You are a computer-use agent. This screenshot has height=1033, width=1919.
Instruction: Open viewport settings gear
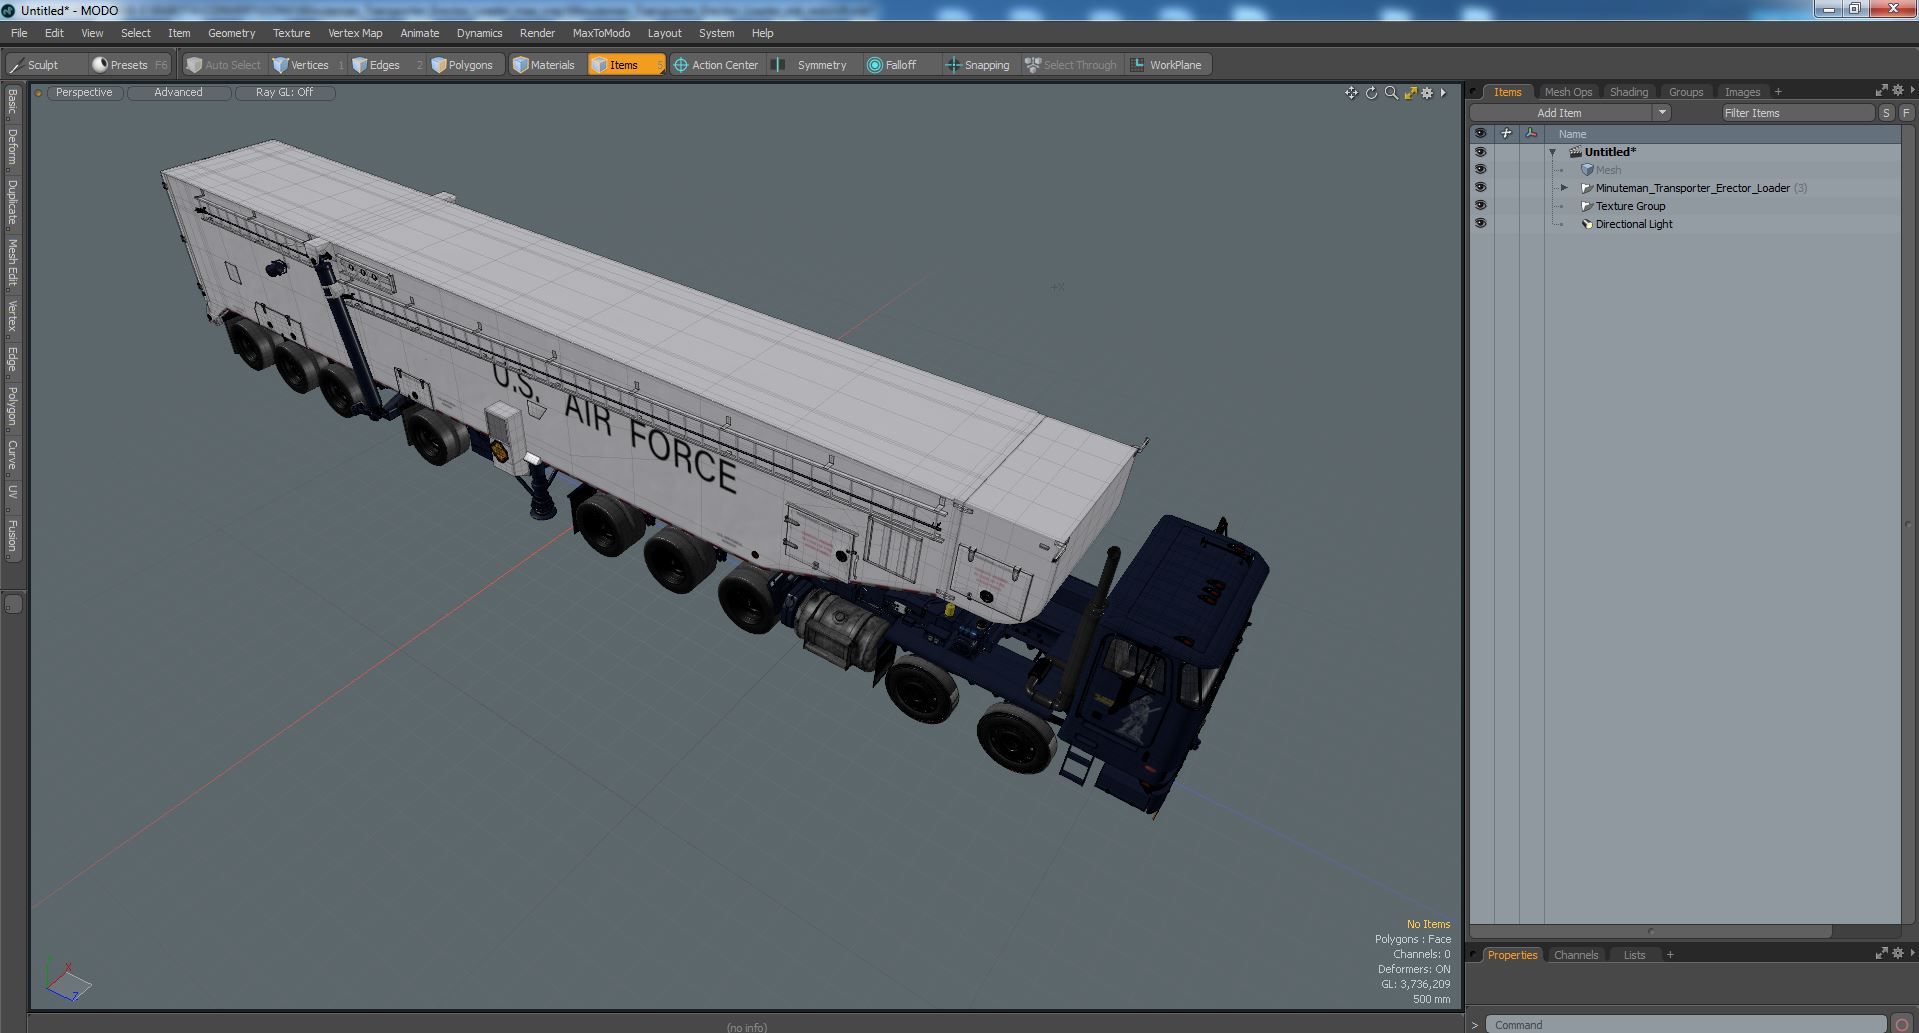click(x=1428, y=93)
